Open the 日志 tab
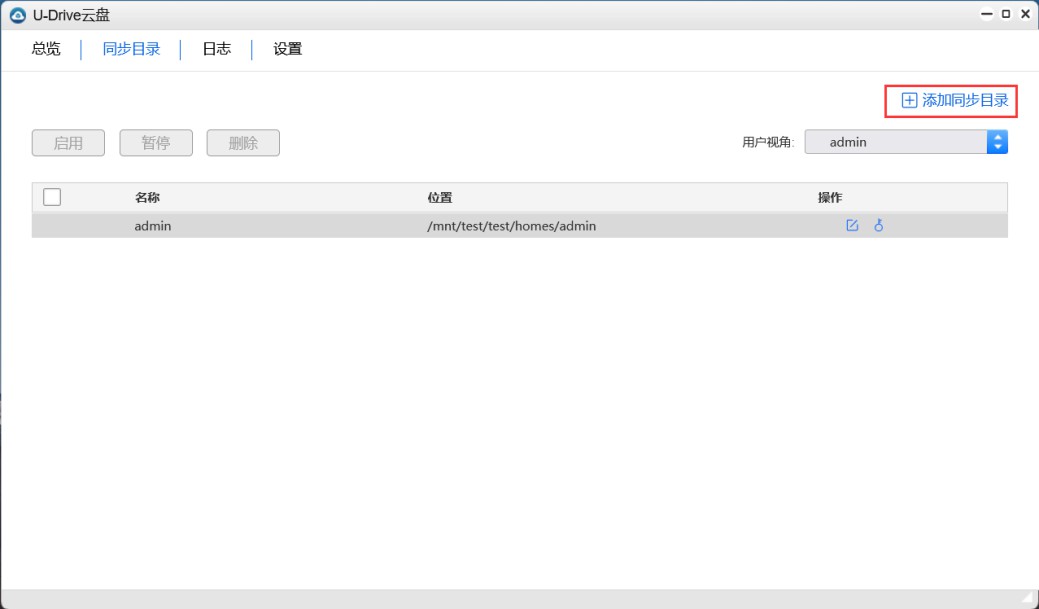Viewport: 1039px width, 609px height. [x=217, y=49]
